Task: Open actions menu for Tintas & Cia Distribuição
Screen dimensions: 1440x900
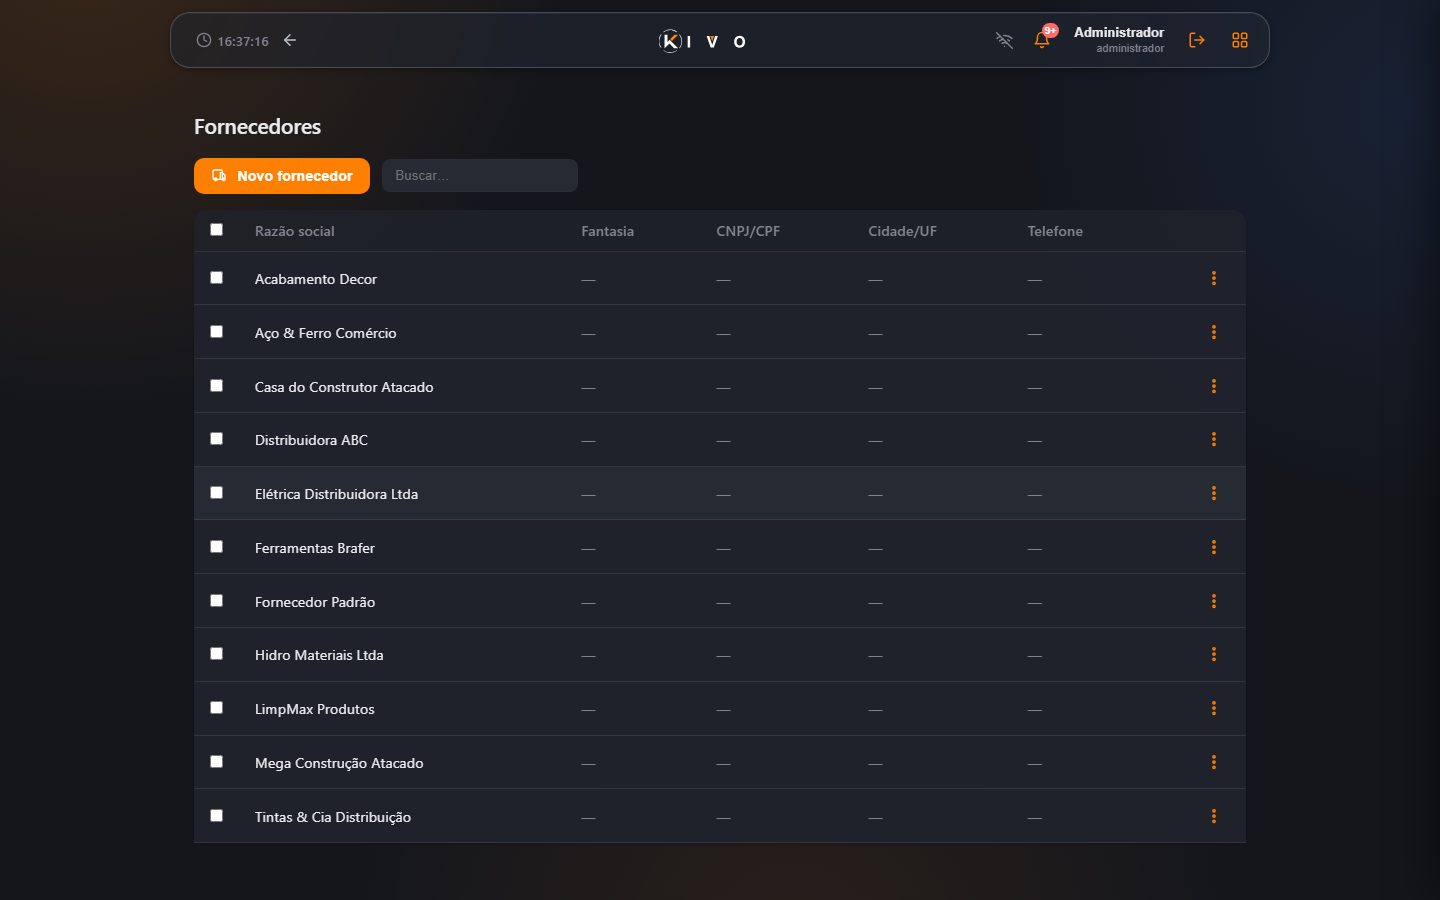Action: click(x=1214, y=816)
